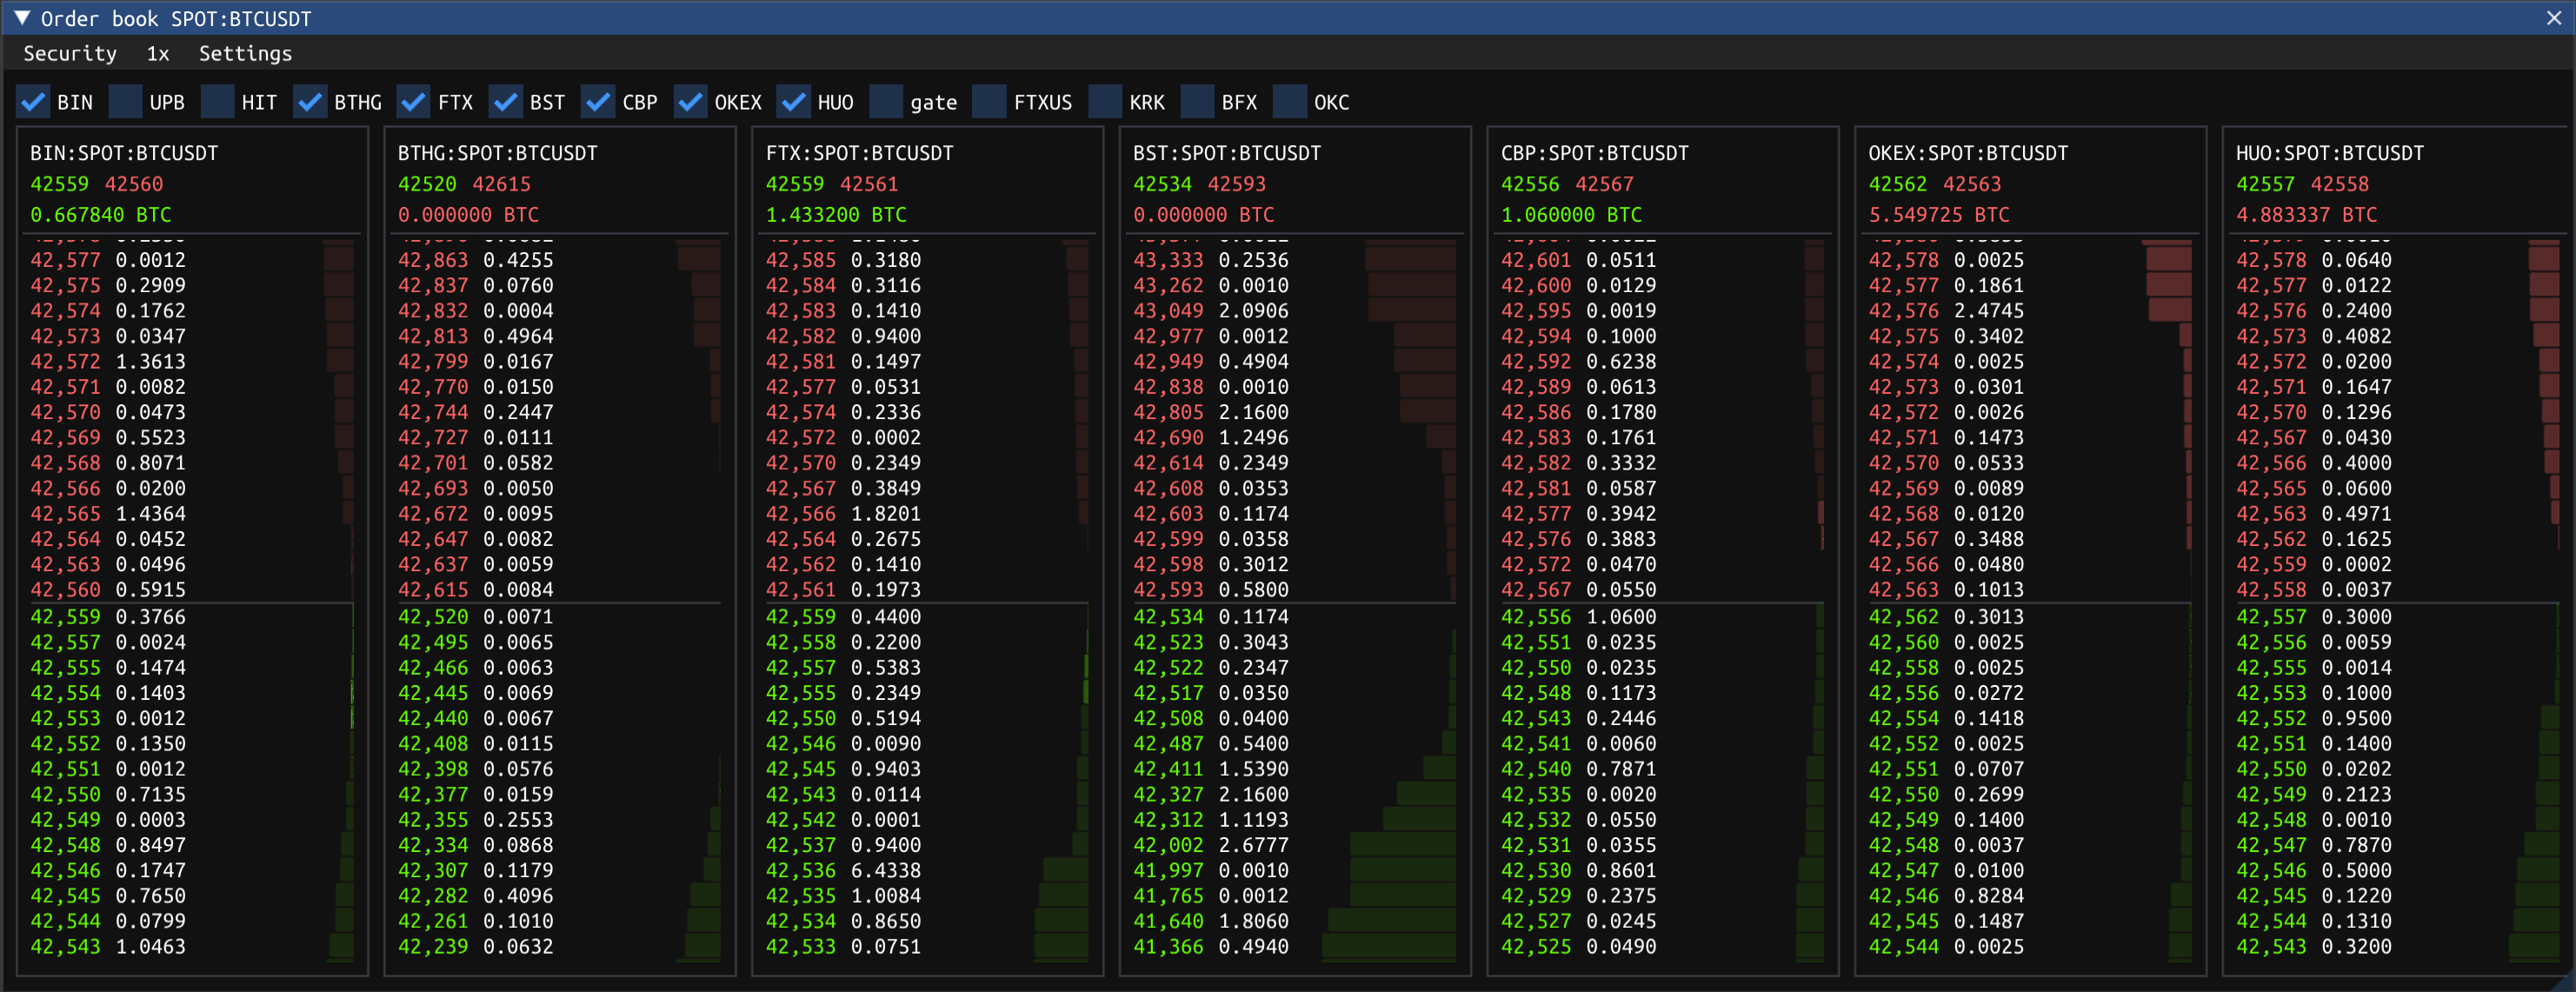2576x992 pixels.
Task: Select BST bid row 41,640 1.8060
Action: click(x=1294, y=921)
